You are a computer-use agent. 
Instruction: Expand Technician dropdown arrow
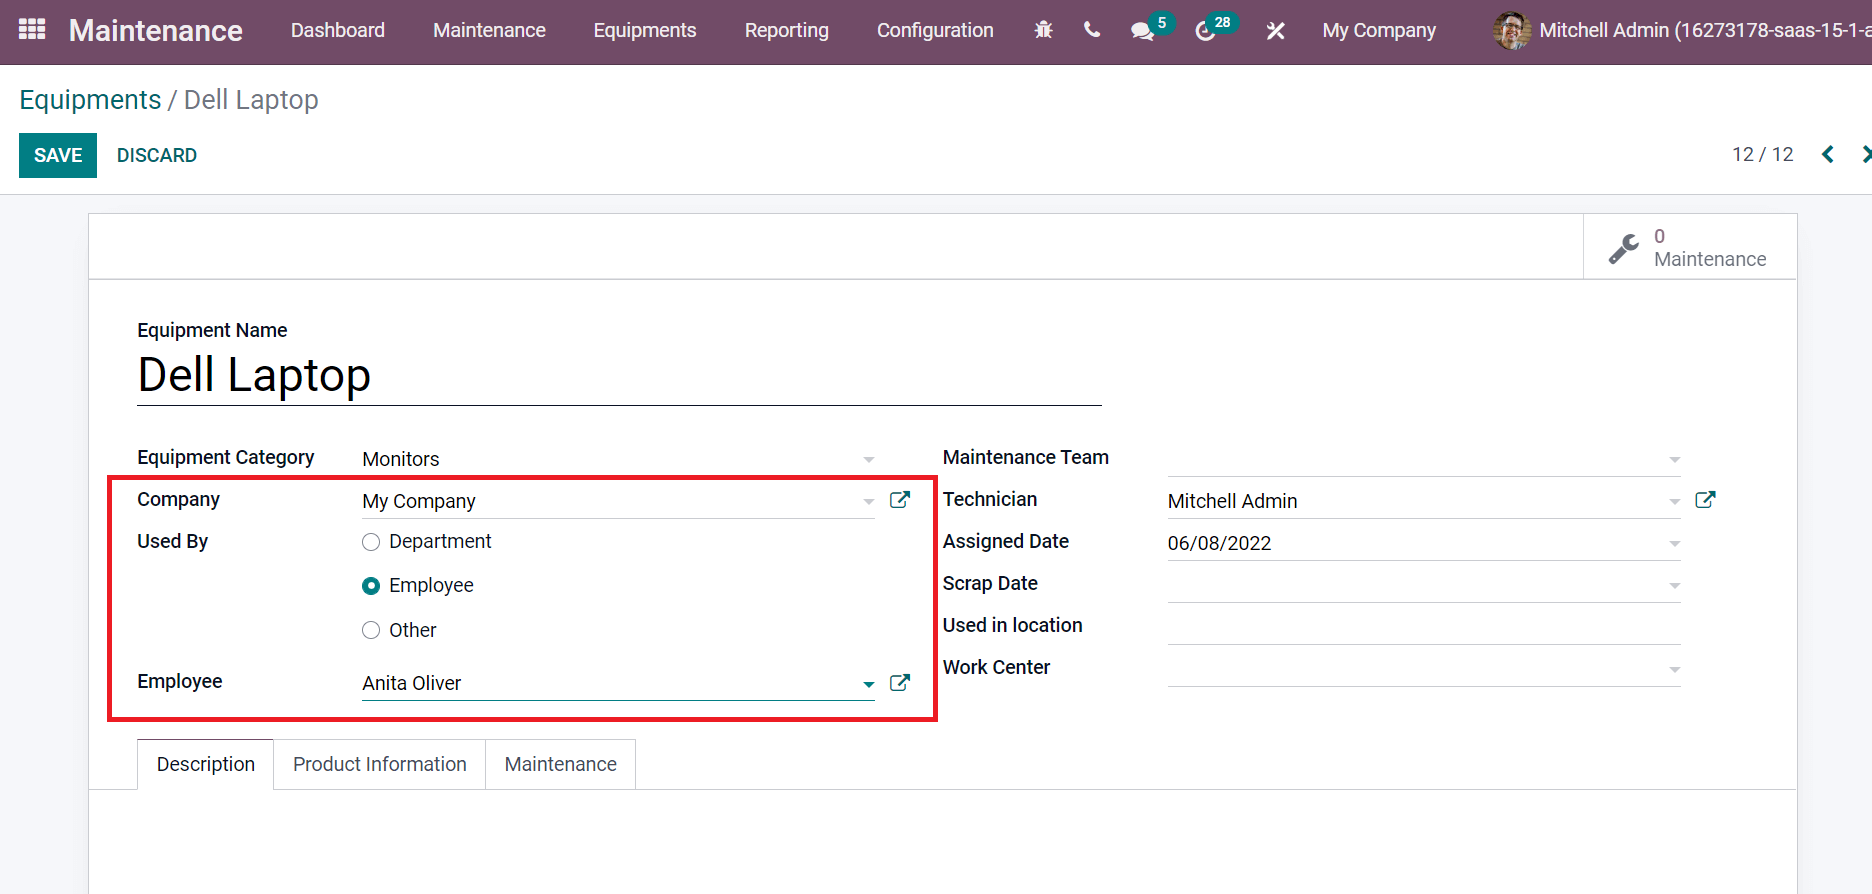point(1674,501)
